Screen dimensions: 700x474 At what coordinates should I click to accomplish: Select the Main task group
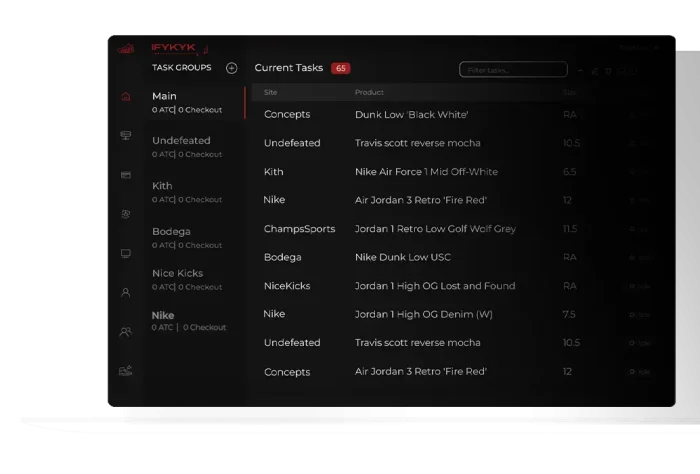190,102
